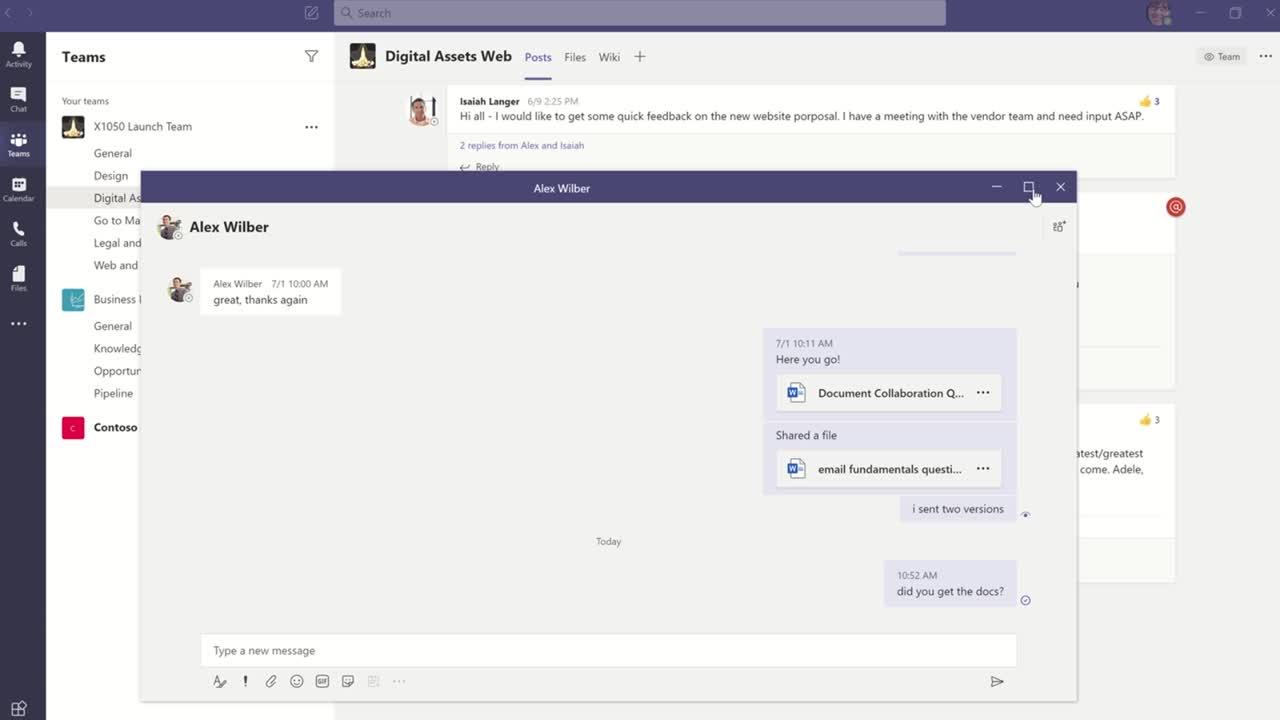This screenshot has height=720, width=1280.
Task: Open the GIF picker
Action: click(322, 681)
